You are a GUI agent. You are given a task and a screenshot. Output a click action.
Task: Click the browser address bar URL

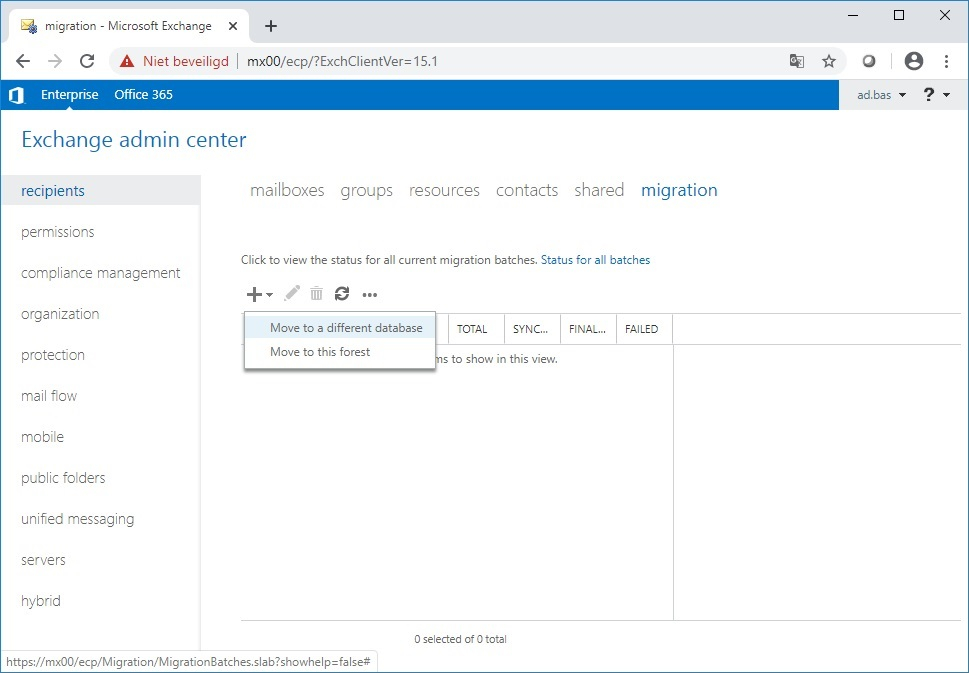pyautogui.click(x=342, y=61)
